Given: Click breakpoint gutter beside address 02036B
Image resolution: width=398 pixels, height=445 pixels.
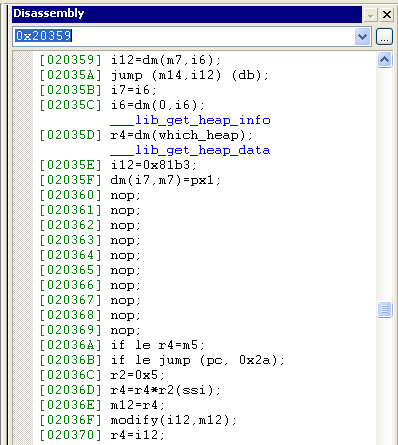Looking at the screenshot, I should (x=23, y=360).
